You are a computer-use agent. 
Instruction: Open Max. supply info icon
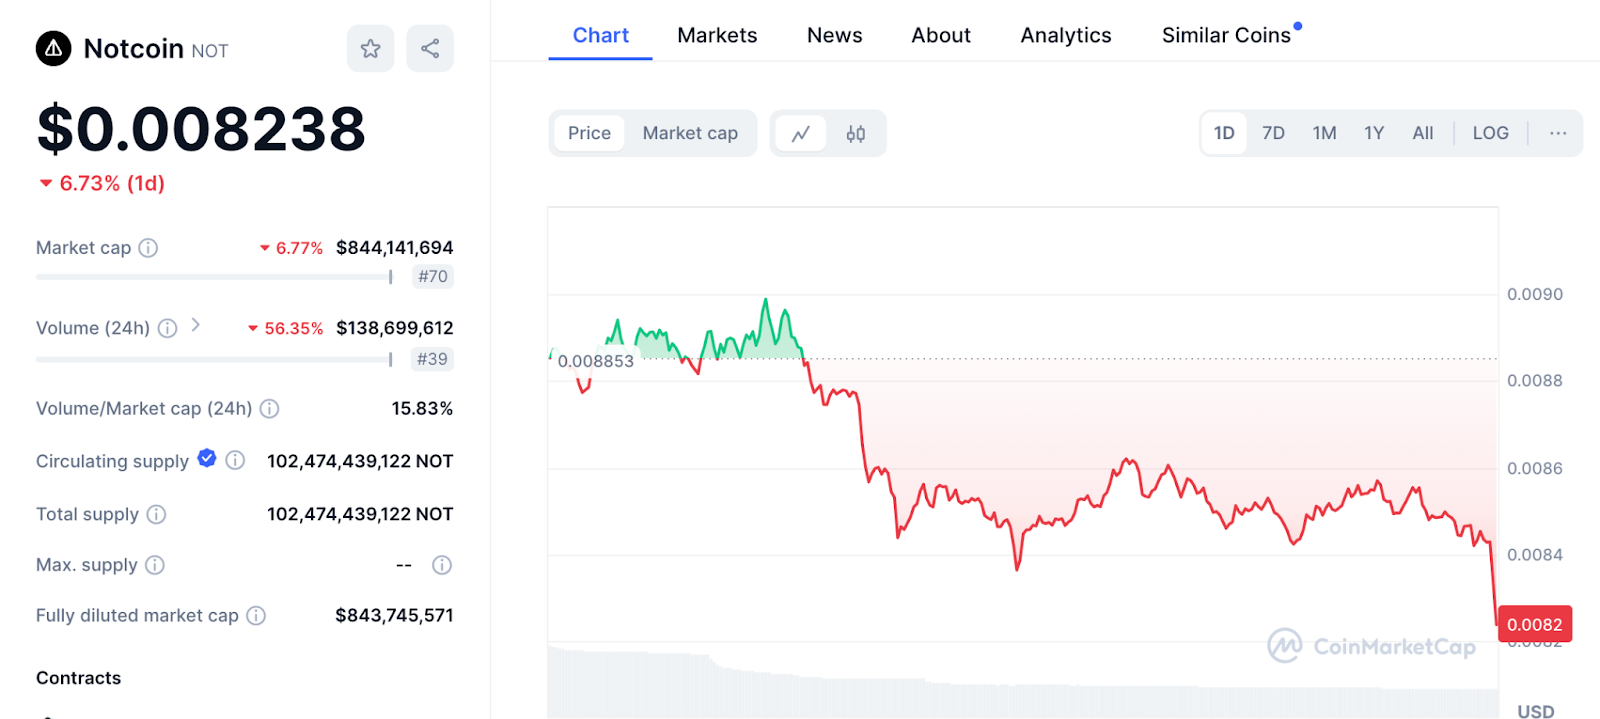tap(155, 565)
